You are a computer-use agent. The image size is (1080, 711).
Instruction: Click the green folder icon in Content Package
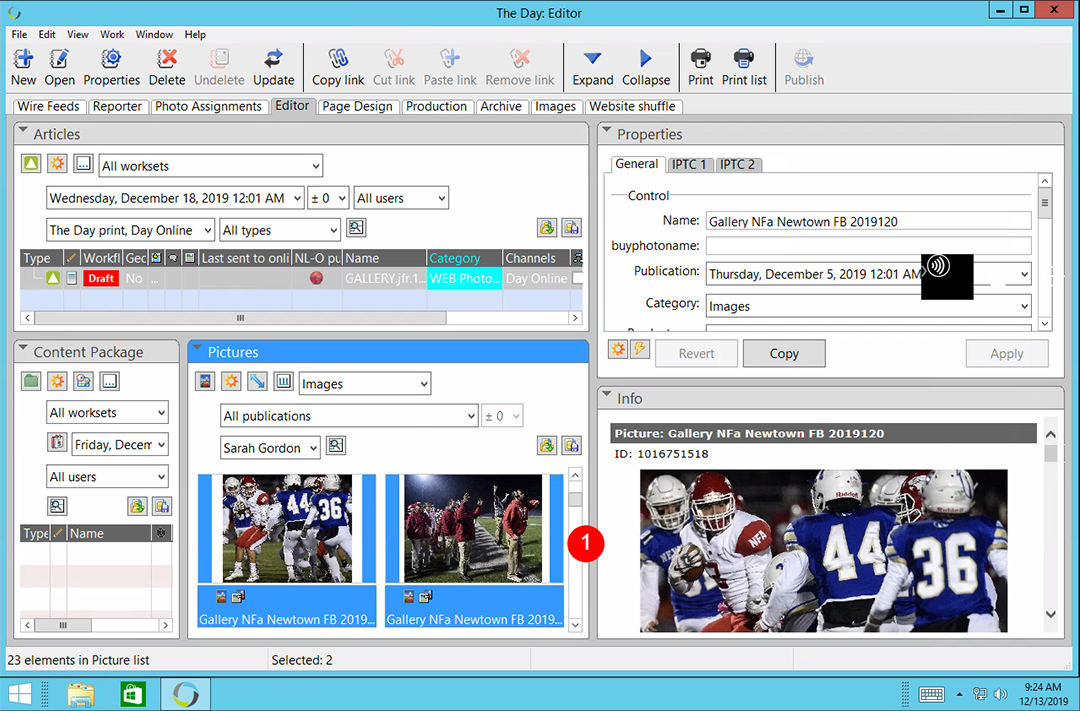[x=31, y=381]
